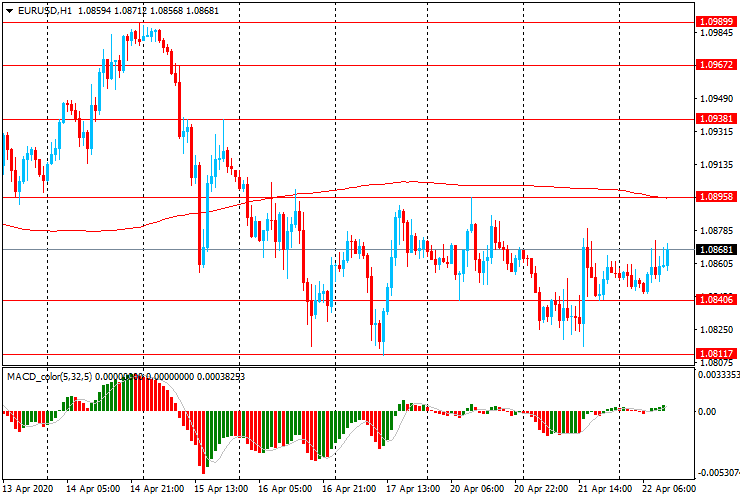Click the OHLC values 1.08594 1.08712 1.08568 1.08681
740x500 pixels.
coord(148,11)
